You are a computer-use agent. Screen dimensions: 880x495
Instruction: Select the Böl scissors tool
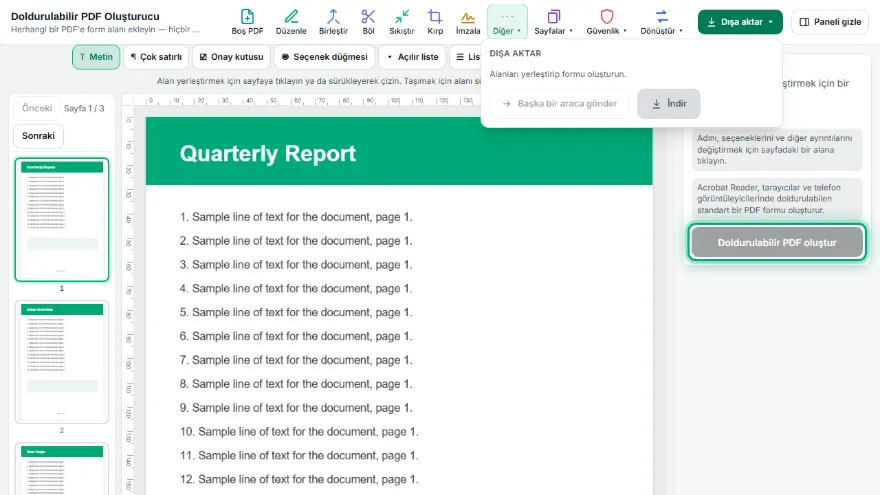click(368, 22)
